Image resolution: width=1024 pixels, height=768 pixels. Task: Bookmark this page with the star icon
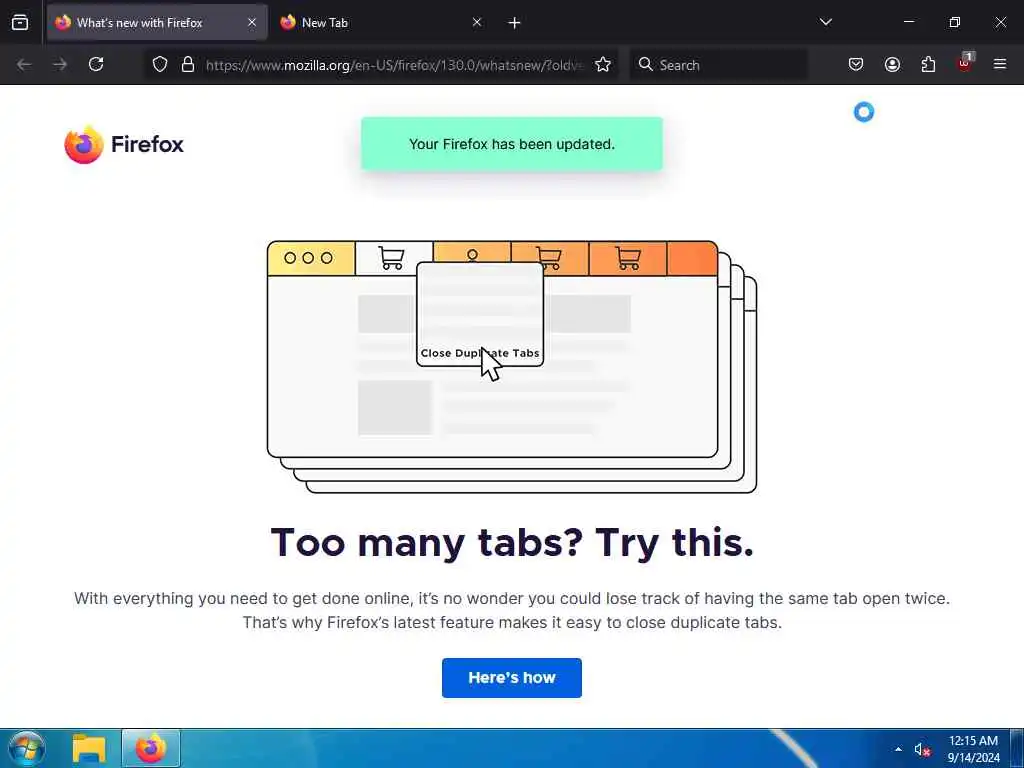tap(603, 65)
